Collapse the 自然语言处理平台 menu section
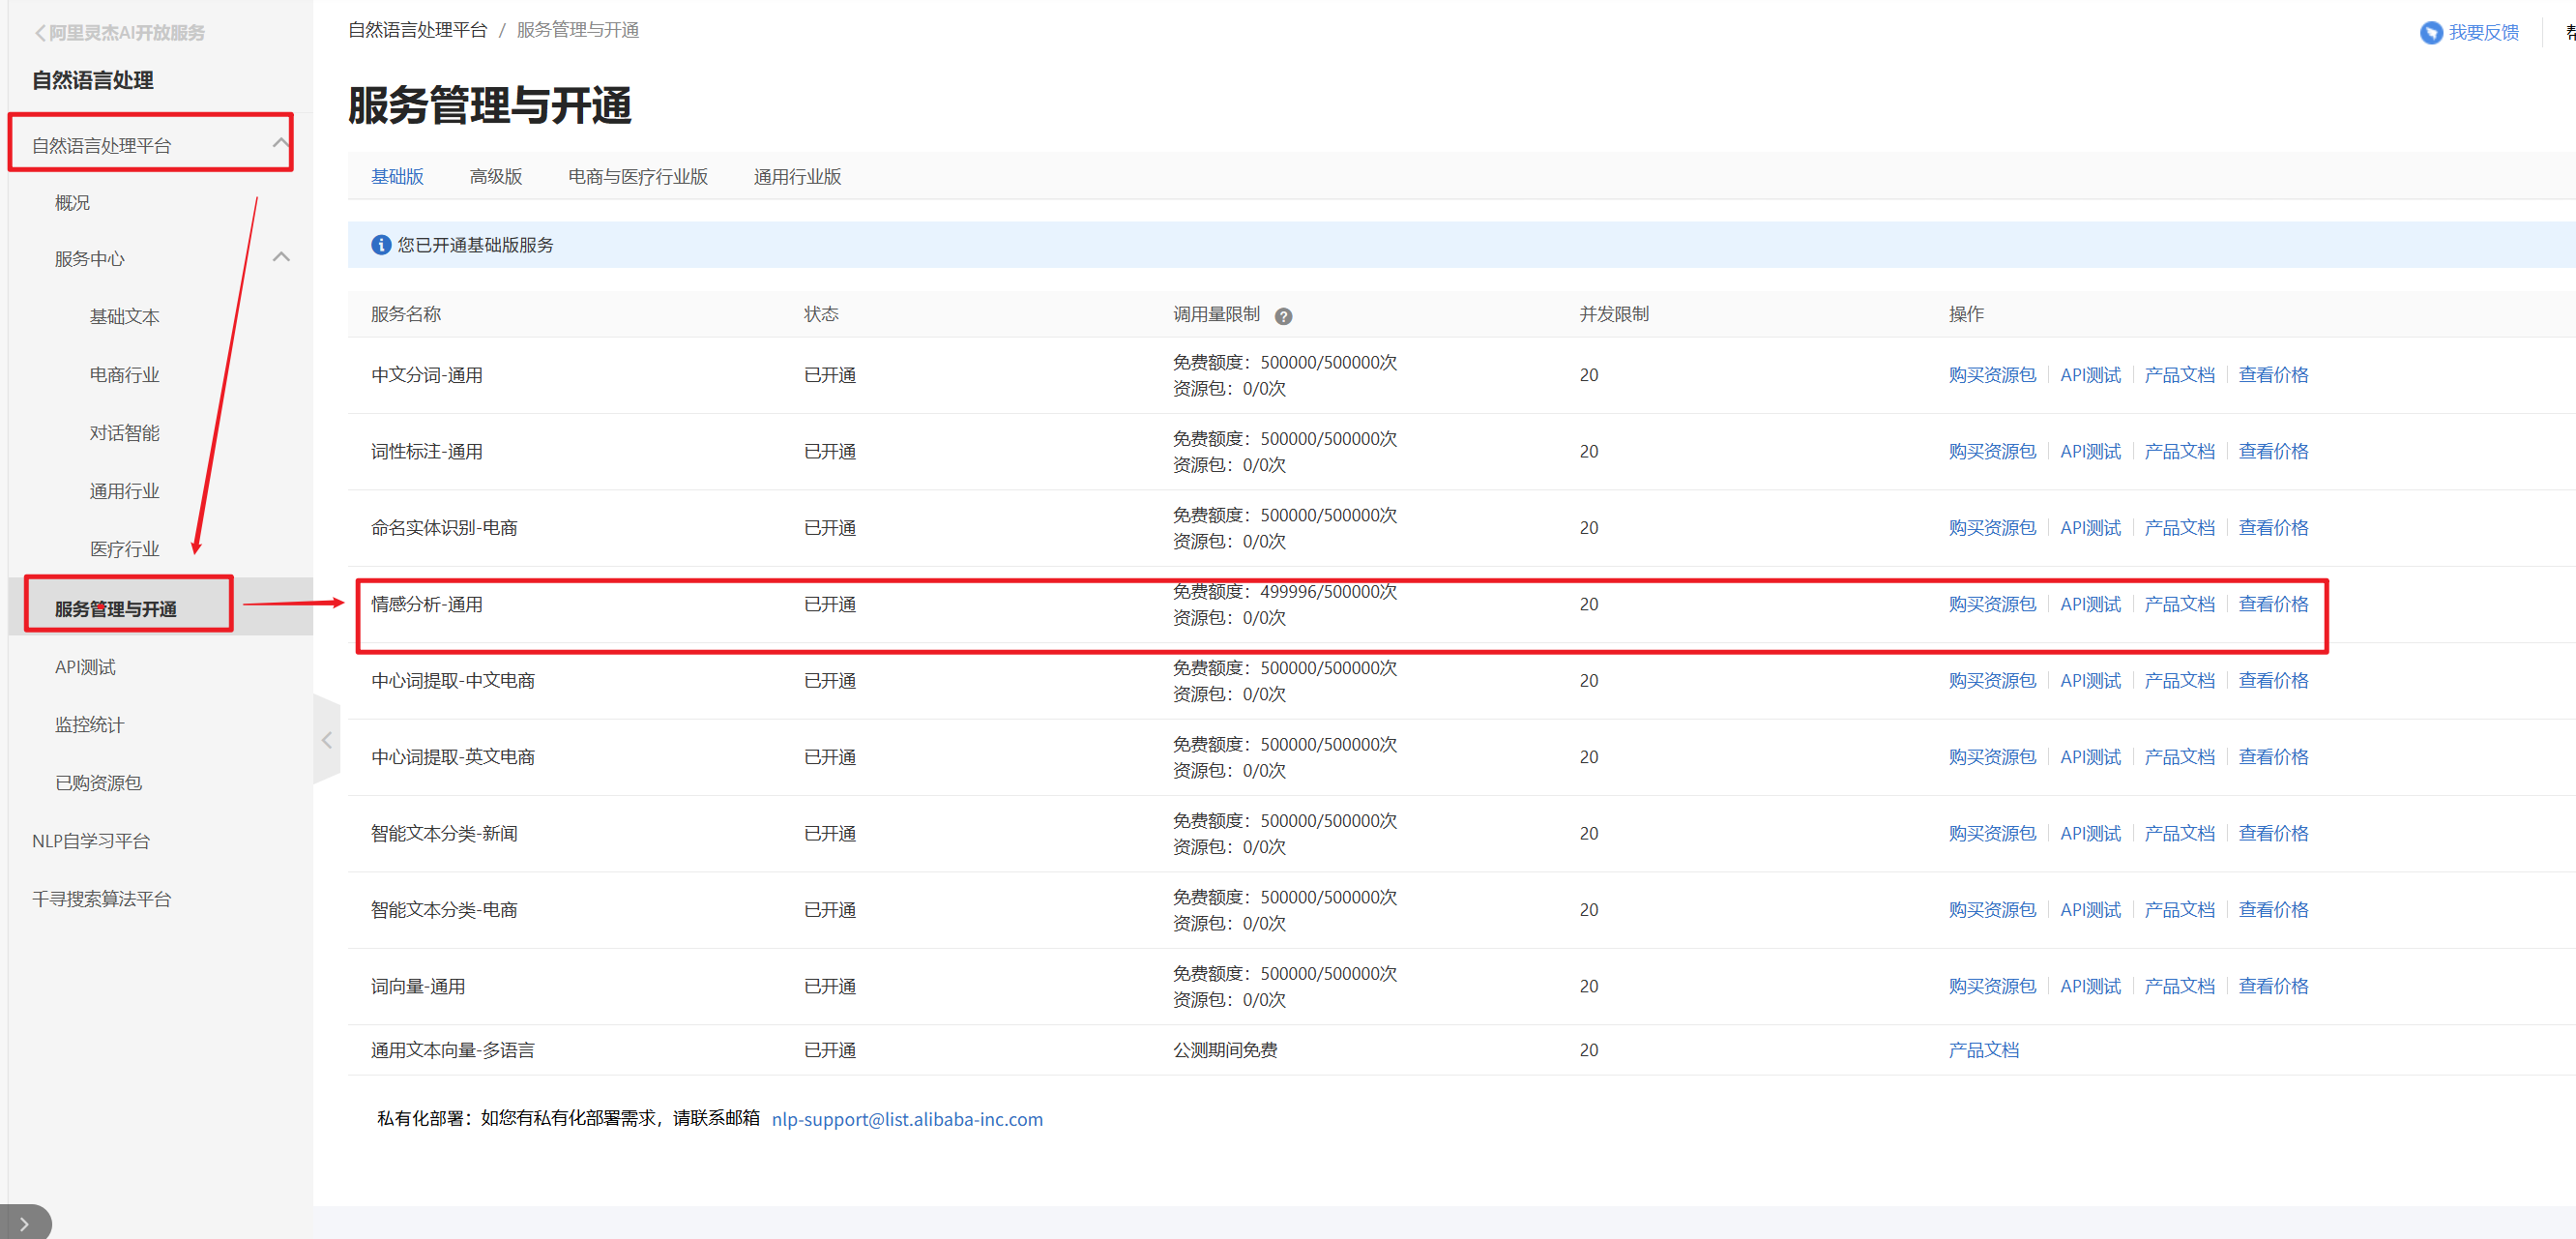Image resolution: width=2576 pixels, height=1239 pixels. (280, 144)
